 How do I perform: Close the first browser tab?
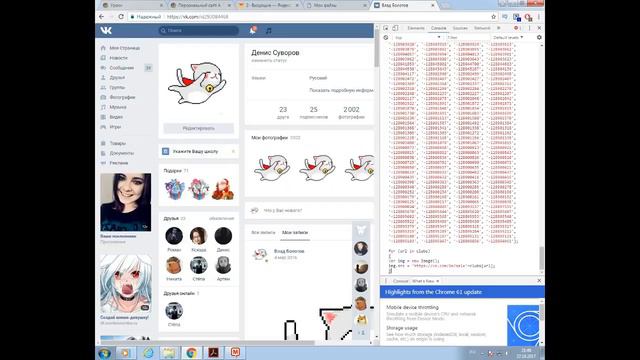[162, 5]
